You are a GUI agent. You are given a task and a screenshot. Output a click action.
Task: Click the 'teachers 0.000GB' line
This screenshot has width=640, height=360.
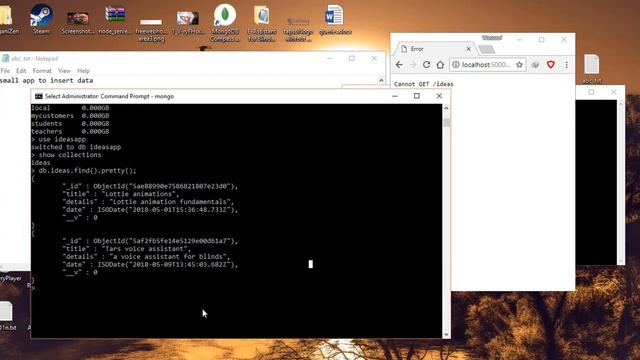70,131
